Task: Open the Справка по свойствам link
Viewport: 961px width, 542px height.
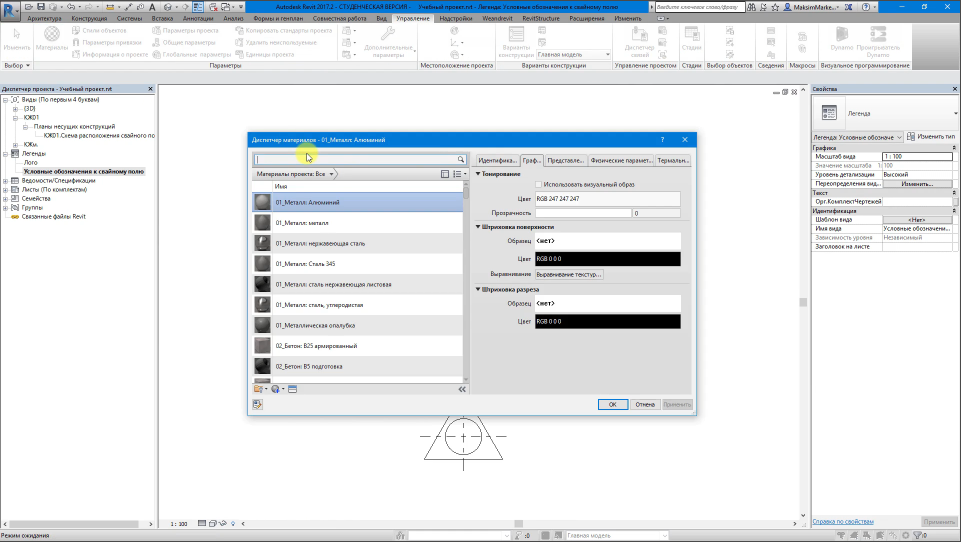Action: pos(843,522)
